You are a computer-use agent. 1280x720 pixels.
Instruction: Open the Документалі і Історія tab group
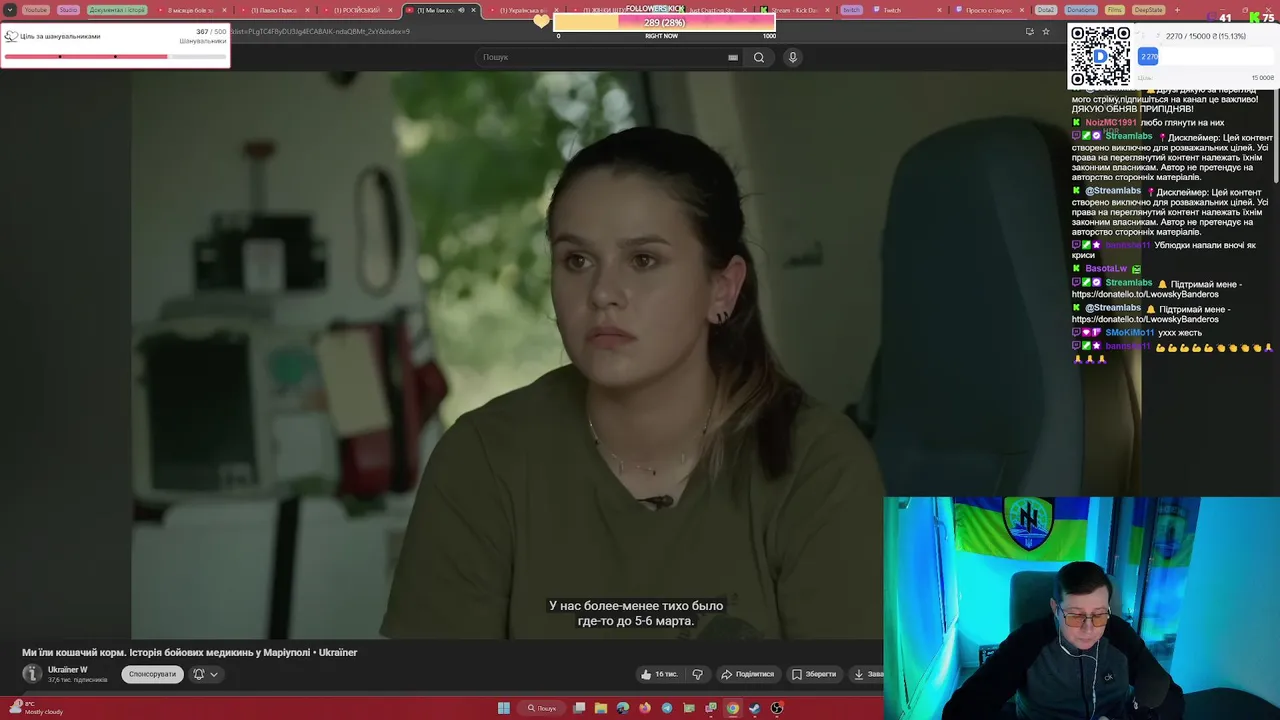click(117, 10)
